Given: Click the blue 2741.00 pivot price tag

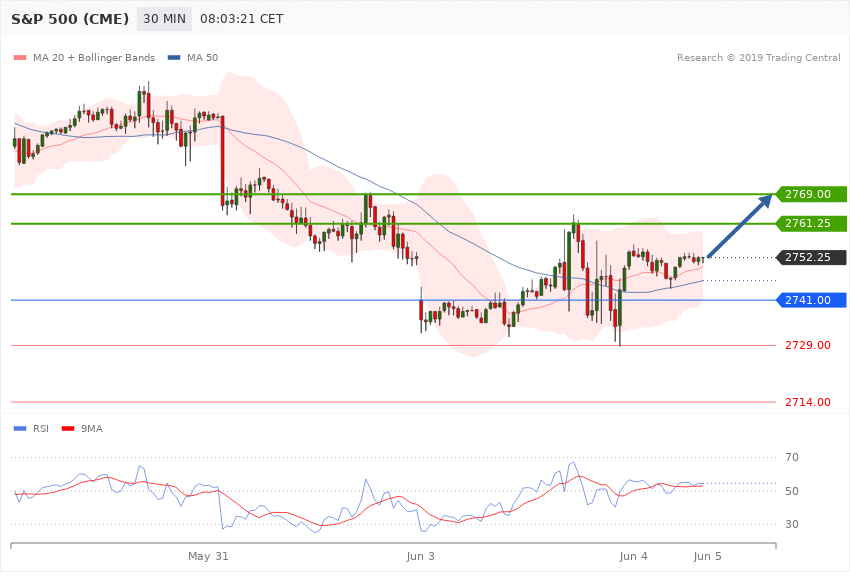Looking at the screenshot, I should pyautogui.click(x=811, y=300).
